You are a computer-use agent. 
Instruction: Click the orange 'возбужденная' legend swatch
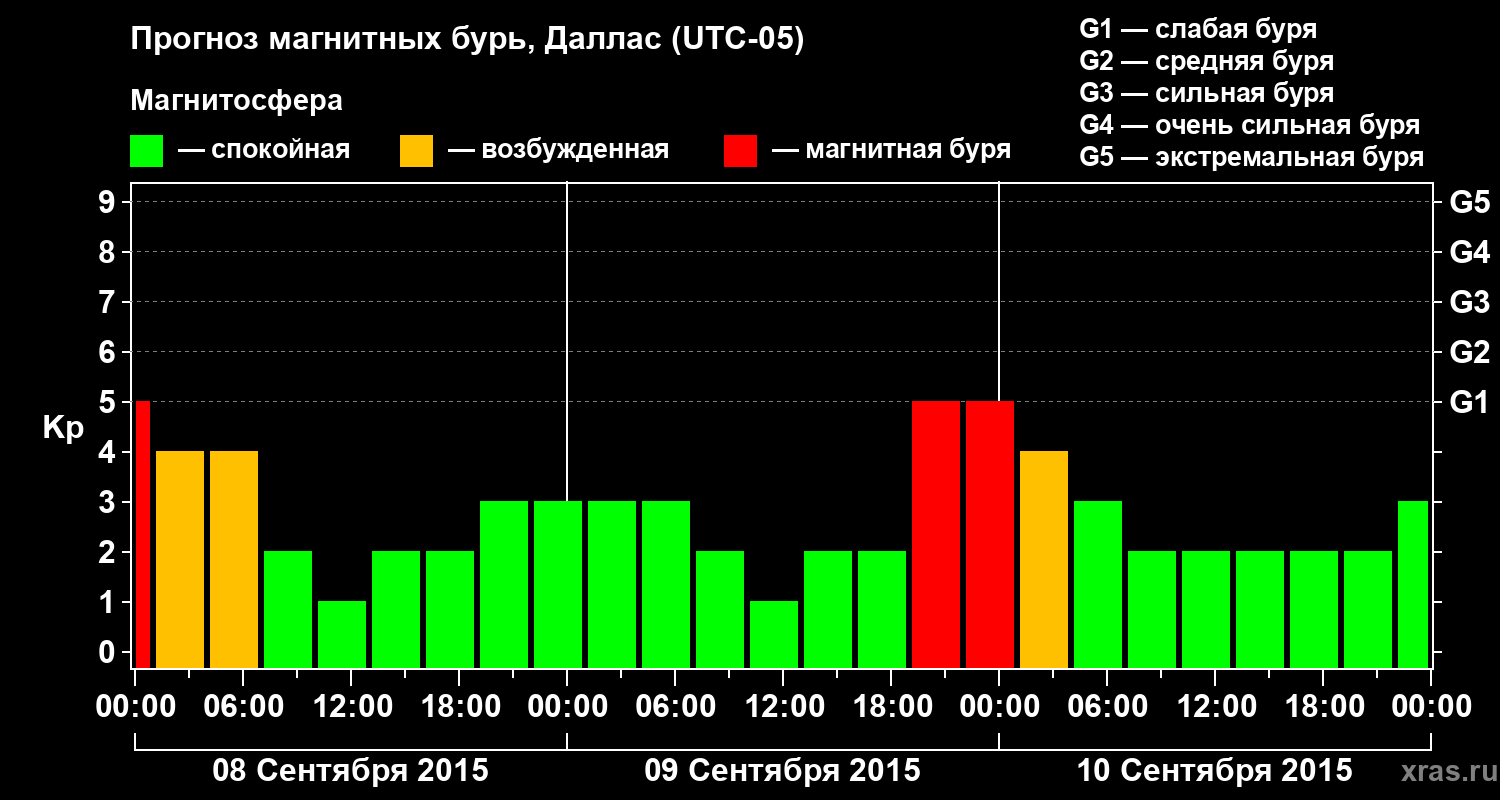tap(416, 151)
